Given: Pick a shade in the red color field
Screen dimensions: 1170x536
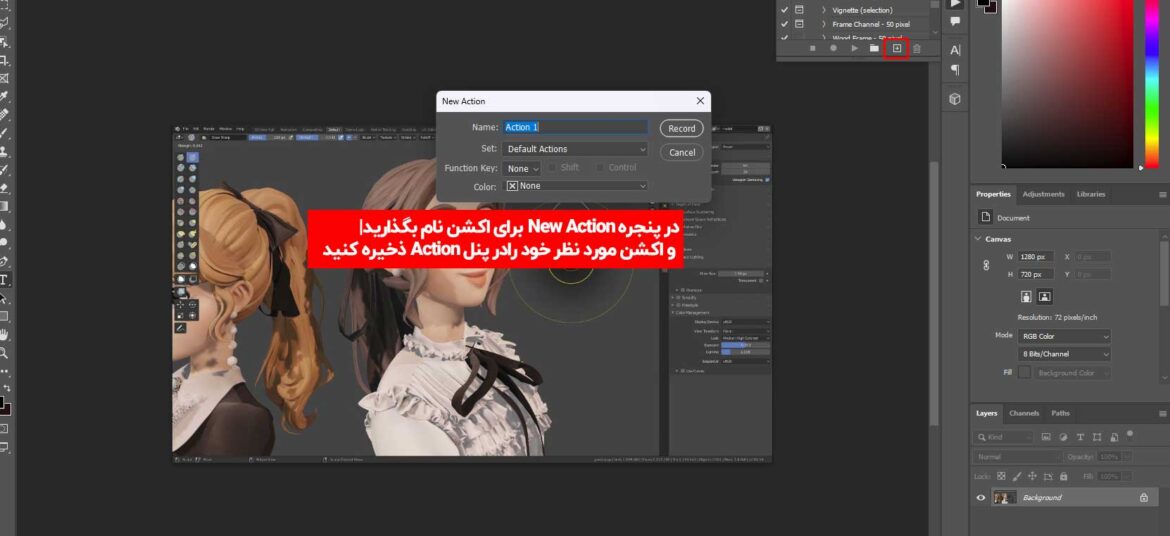Looking at the screenshot, I should (x=1067, y=84).
